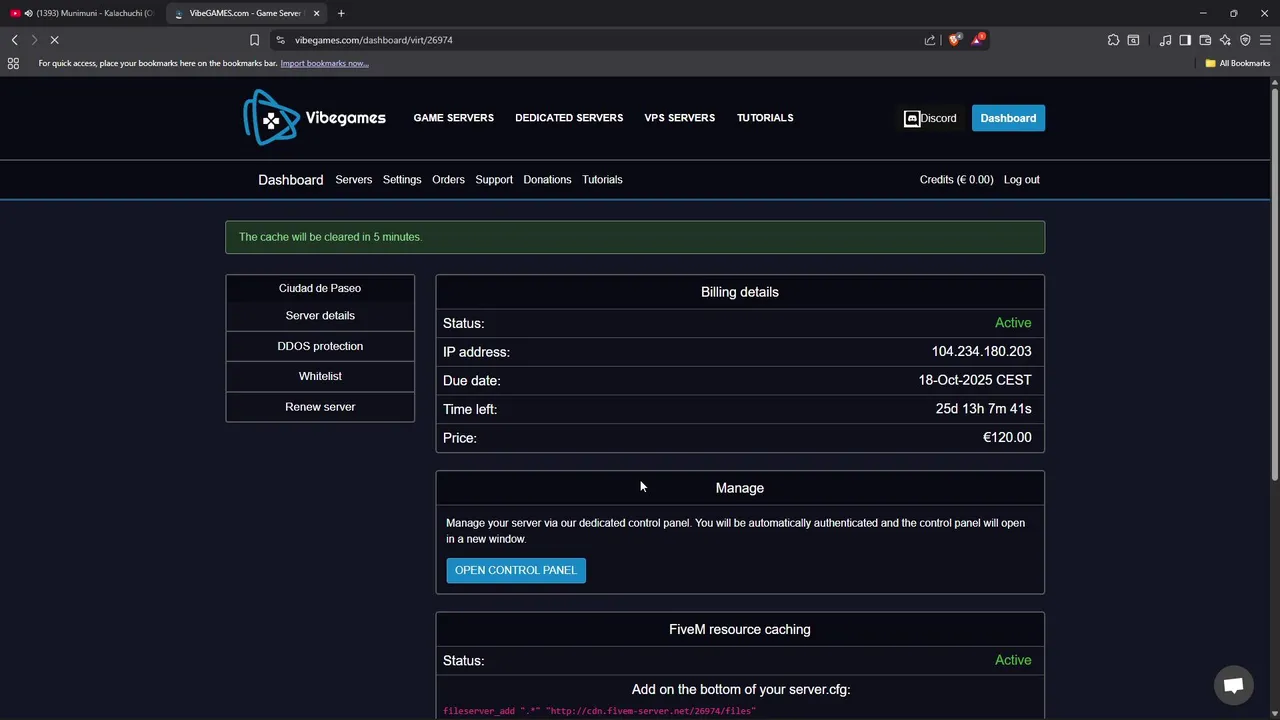1280x720 pixels.
Task: Toggle the browser sidebar panel icon
Action: [1185, 40]
